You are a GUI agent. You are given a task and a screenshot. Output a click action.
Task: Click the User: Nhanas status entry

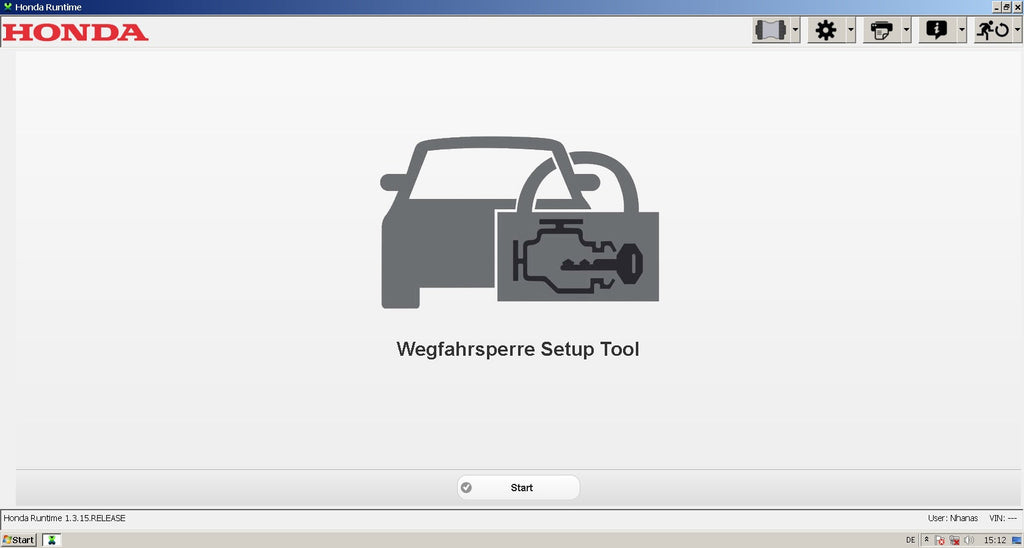[953, 518]
